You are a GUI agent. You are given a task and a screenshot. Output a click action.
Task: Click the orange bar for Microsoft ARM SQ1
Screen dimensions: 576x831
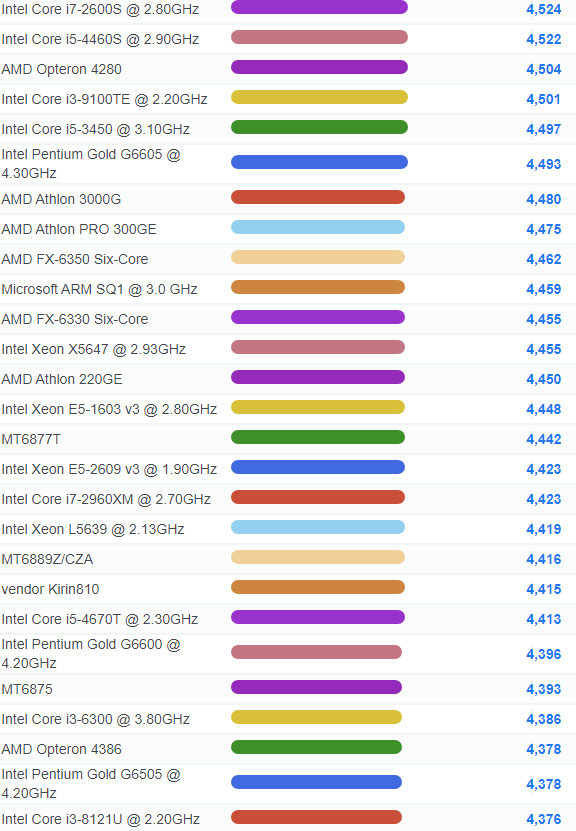pos(318,287)
